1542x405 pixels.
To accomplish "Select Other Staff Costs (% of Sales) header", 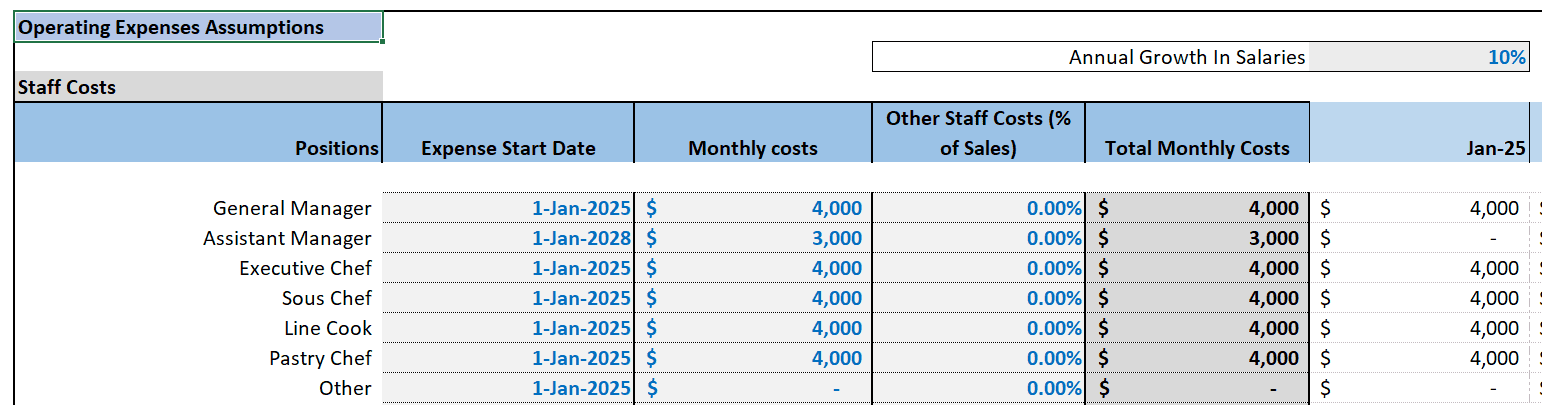I will [978, 133].
